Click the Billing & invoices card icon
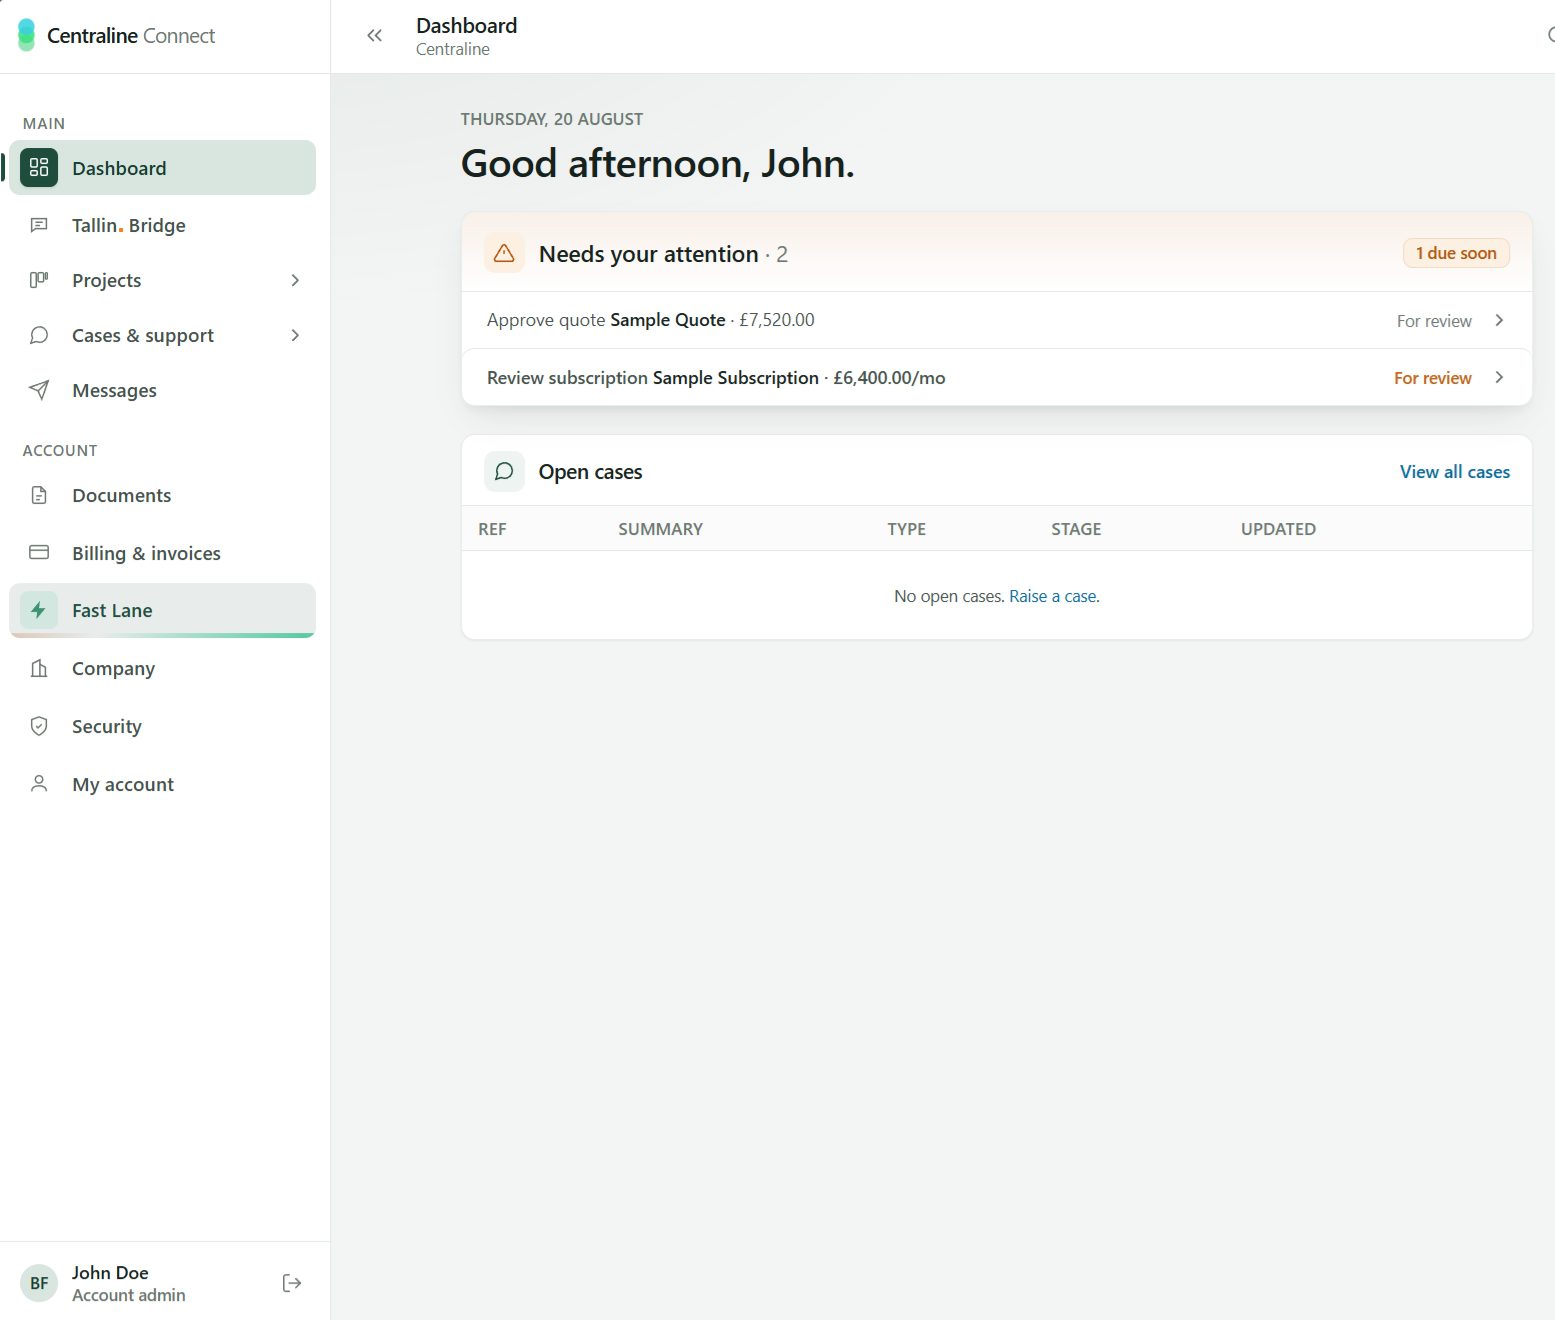This screenshot has width=1555, height=1320. point(39,552)
